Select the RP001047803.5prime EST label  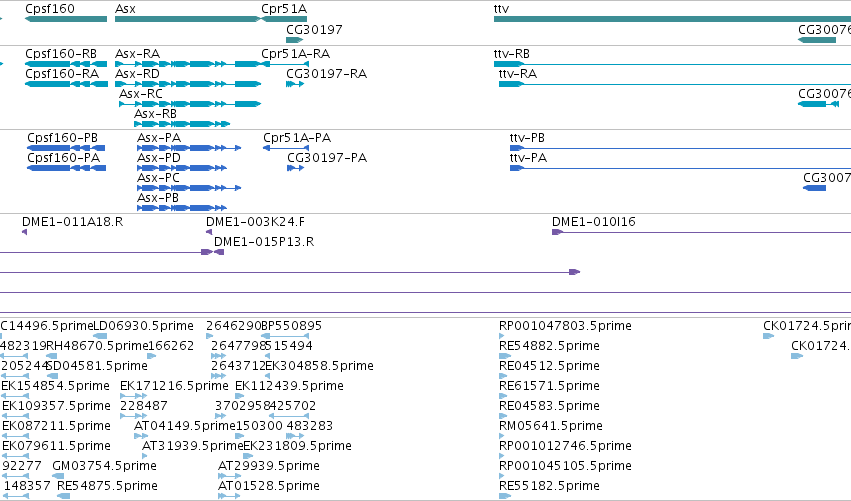565,326
